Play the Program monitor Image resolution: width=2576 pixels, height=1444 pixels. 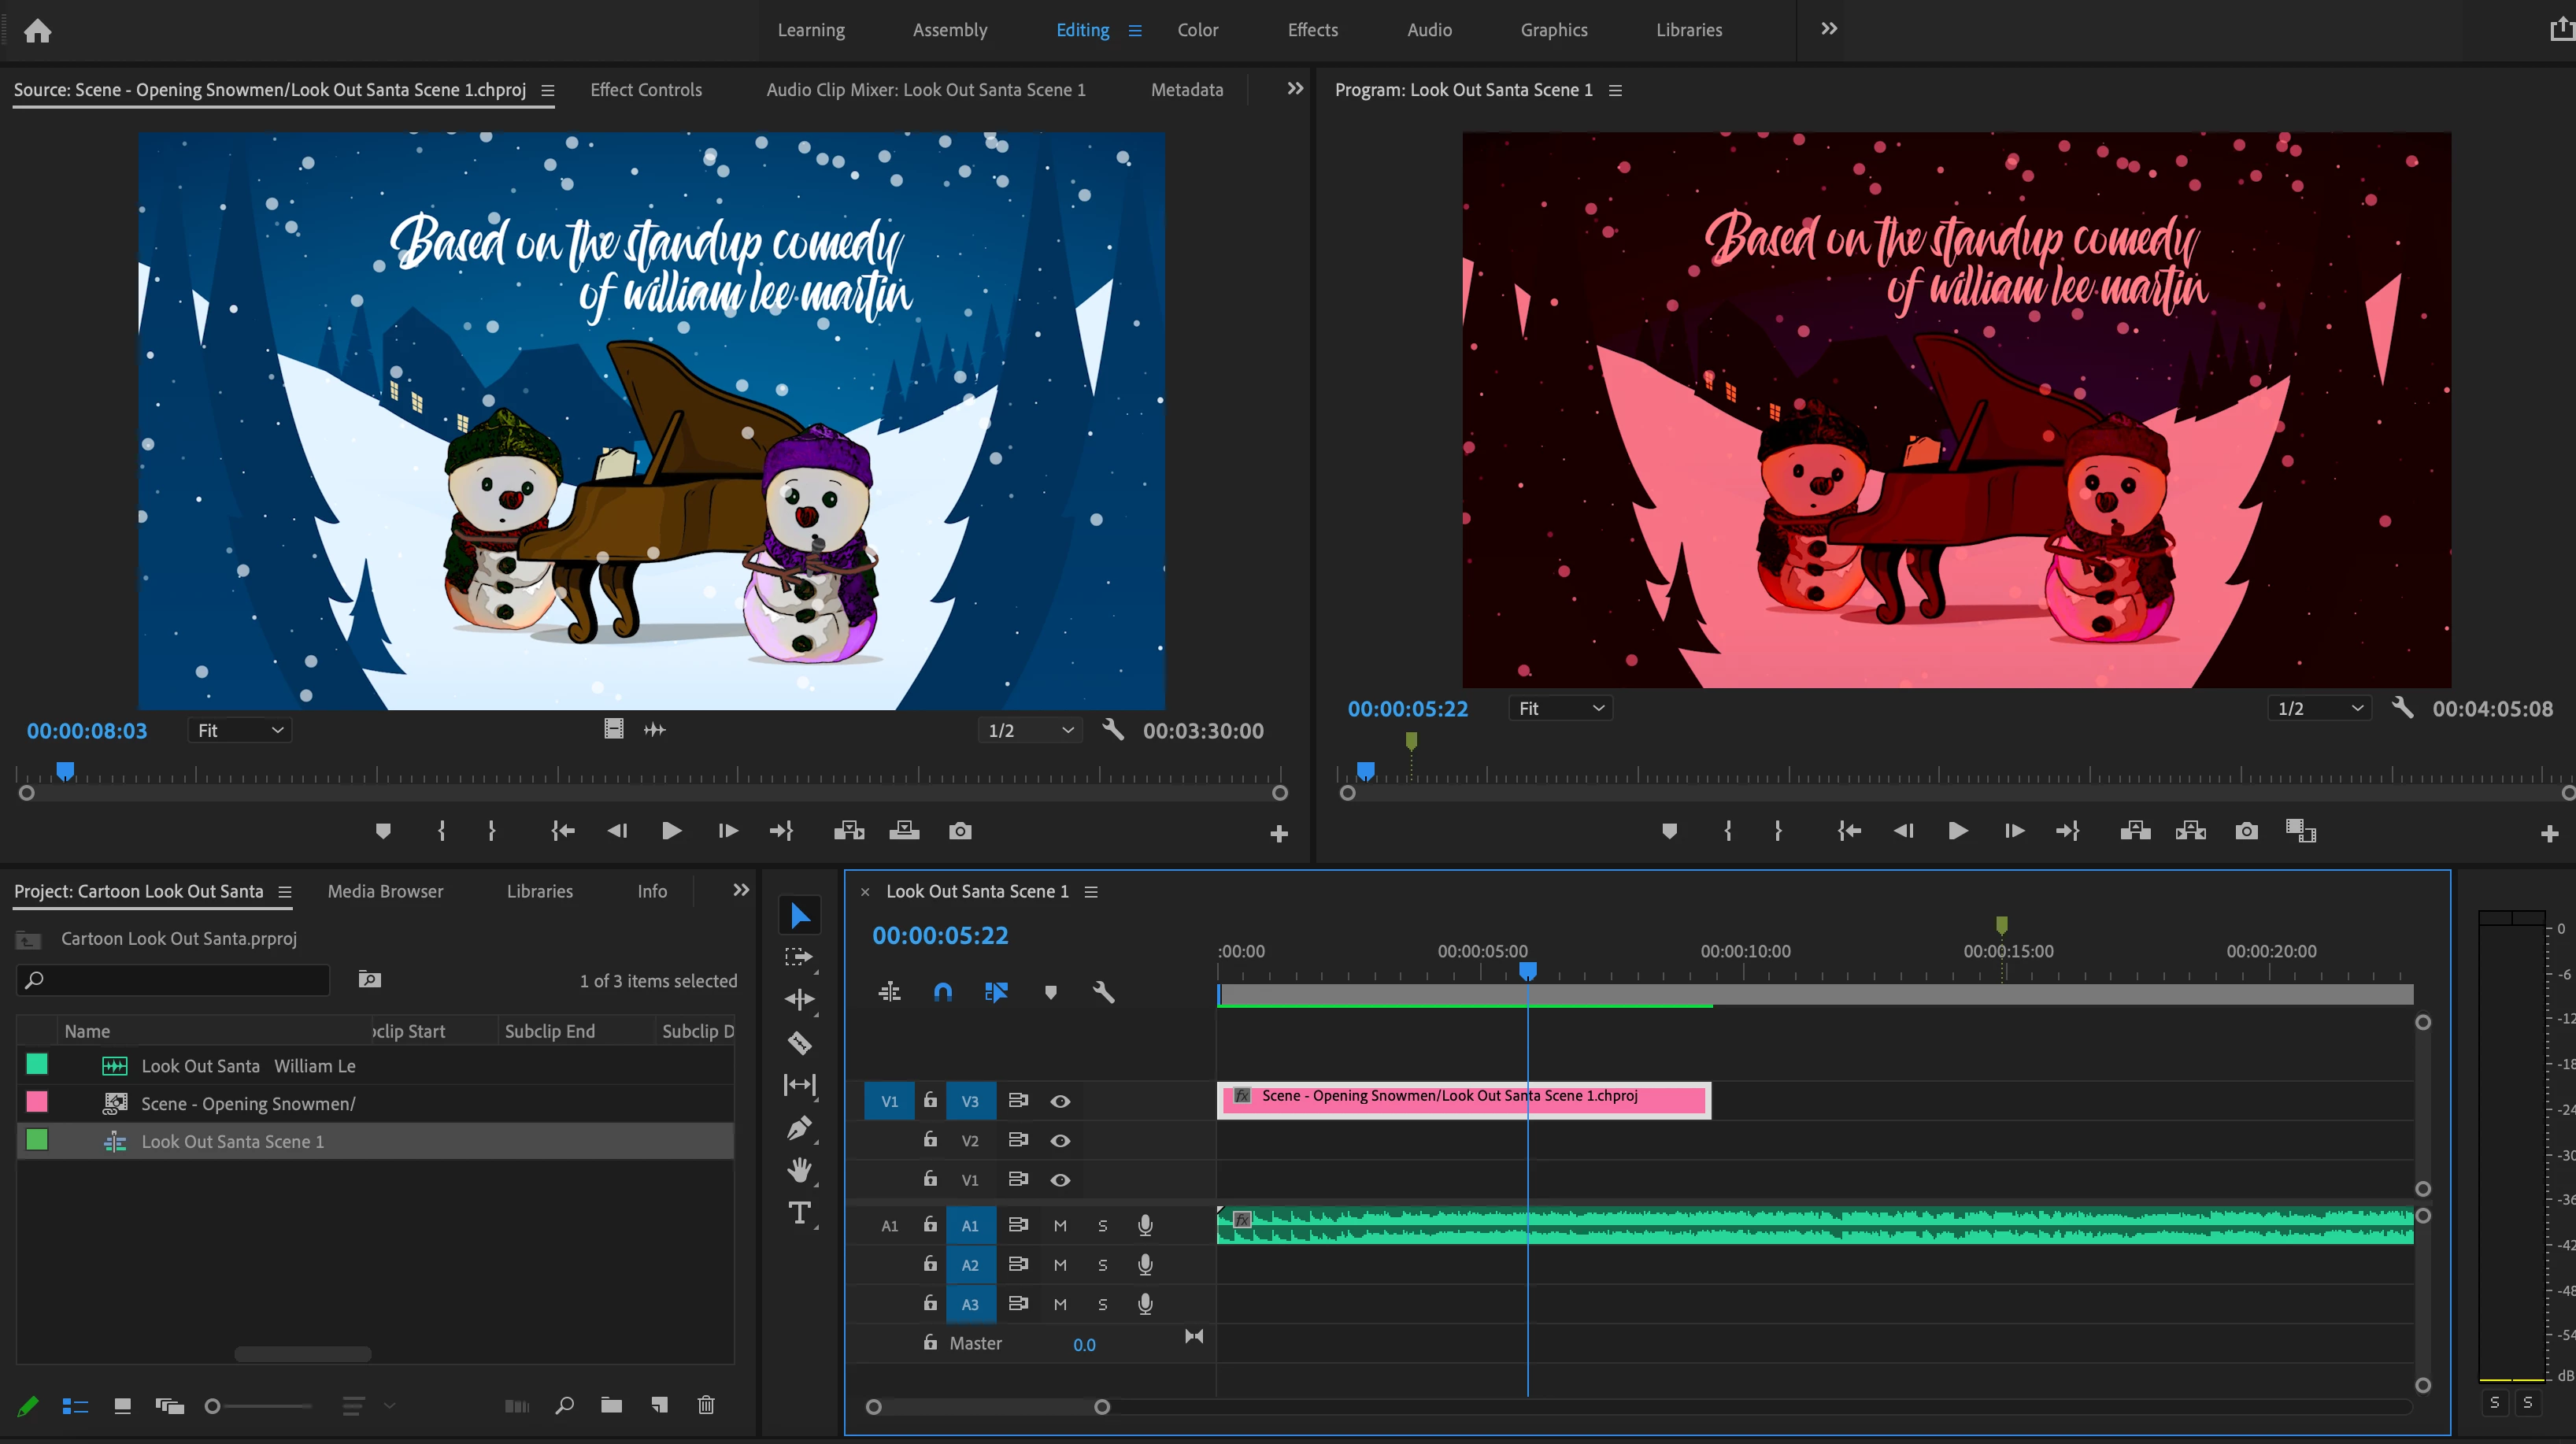pyautogui.click(x=1957, y=831)
